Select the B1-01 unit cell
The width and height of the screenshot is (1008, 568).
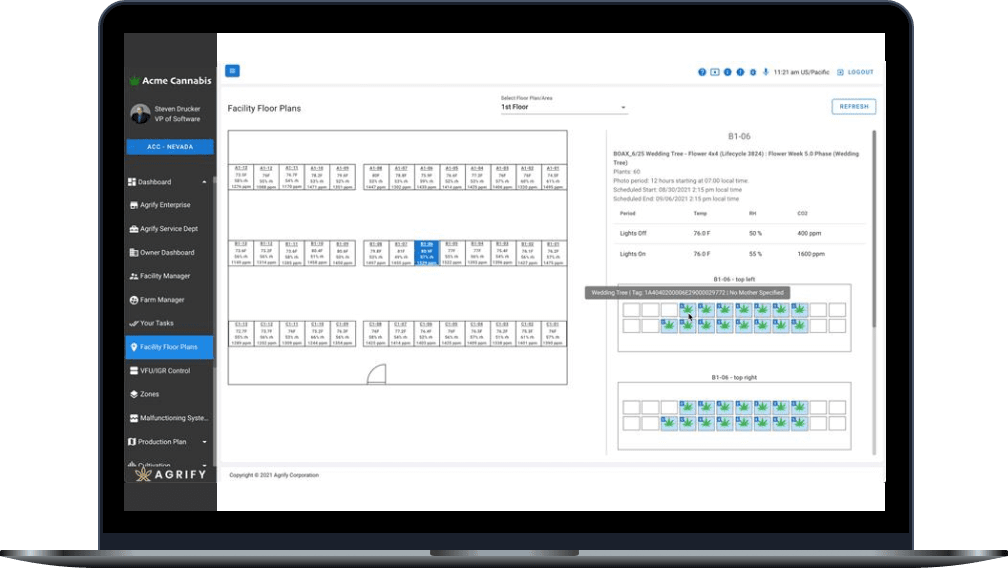(553, 253)
